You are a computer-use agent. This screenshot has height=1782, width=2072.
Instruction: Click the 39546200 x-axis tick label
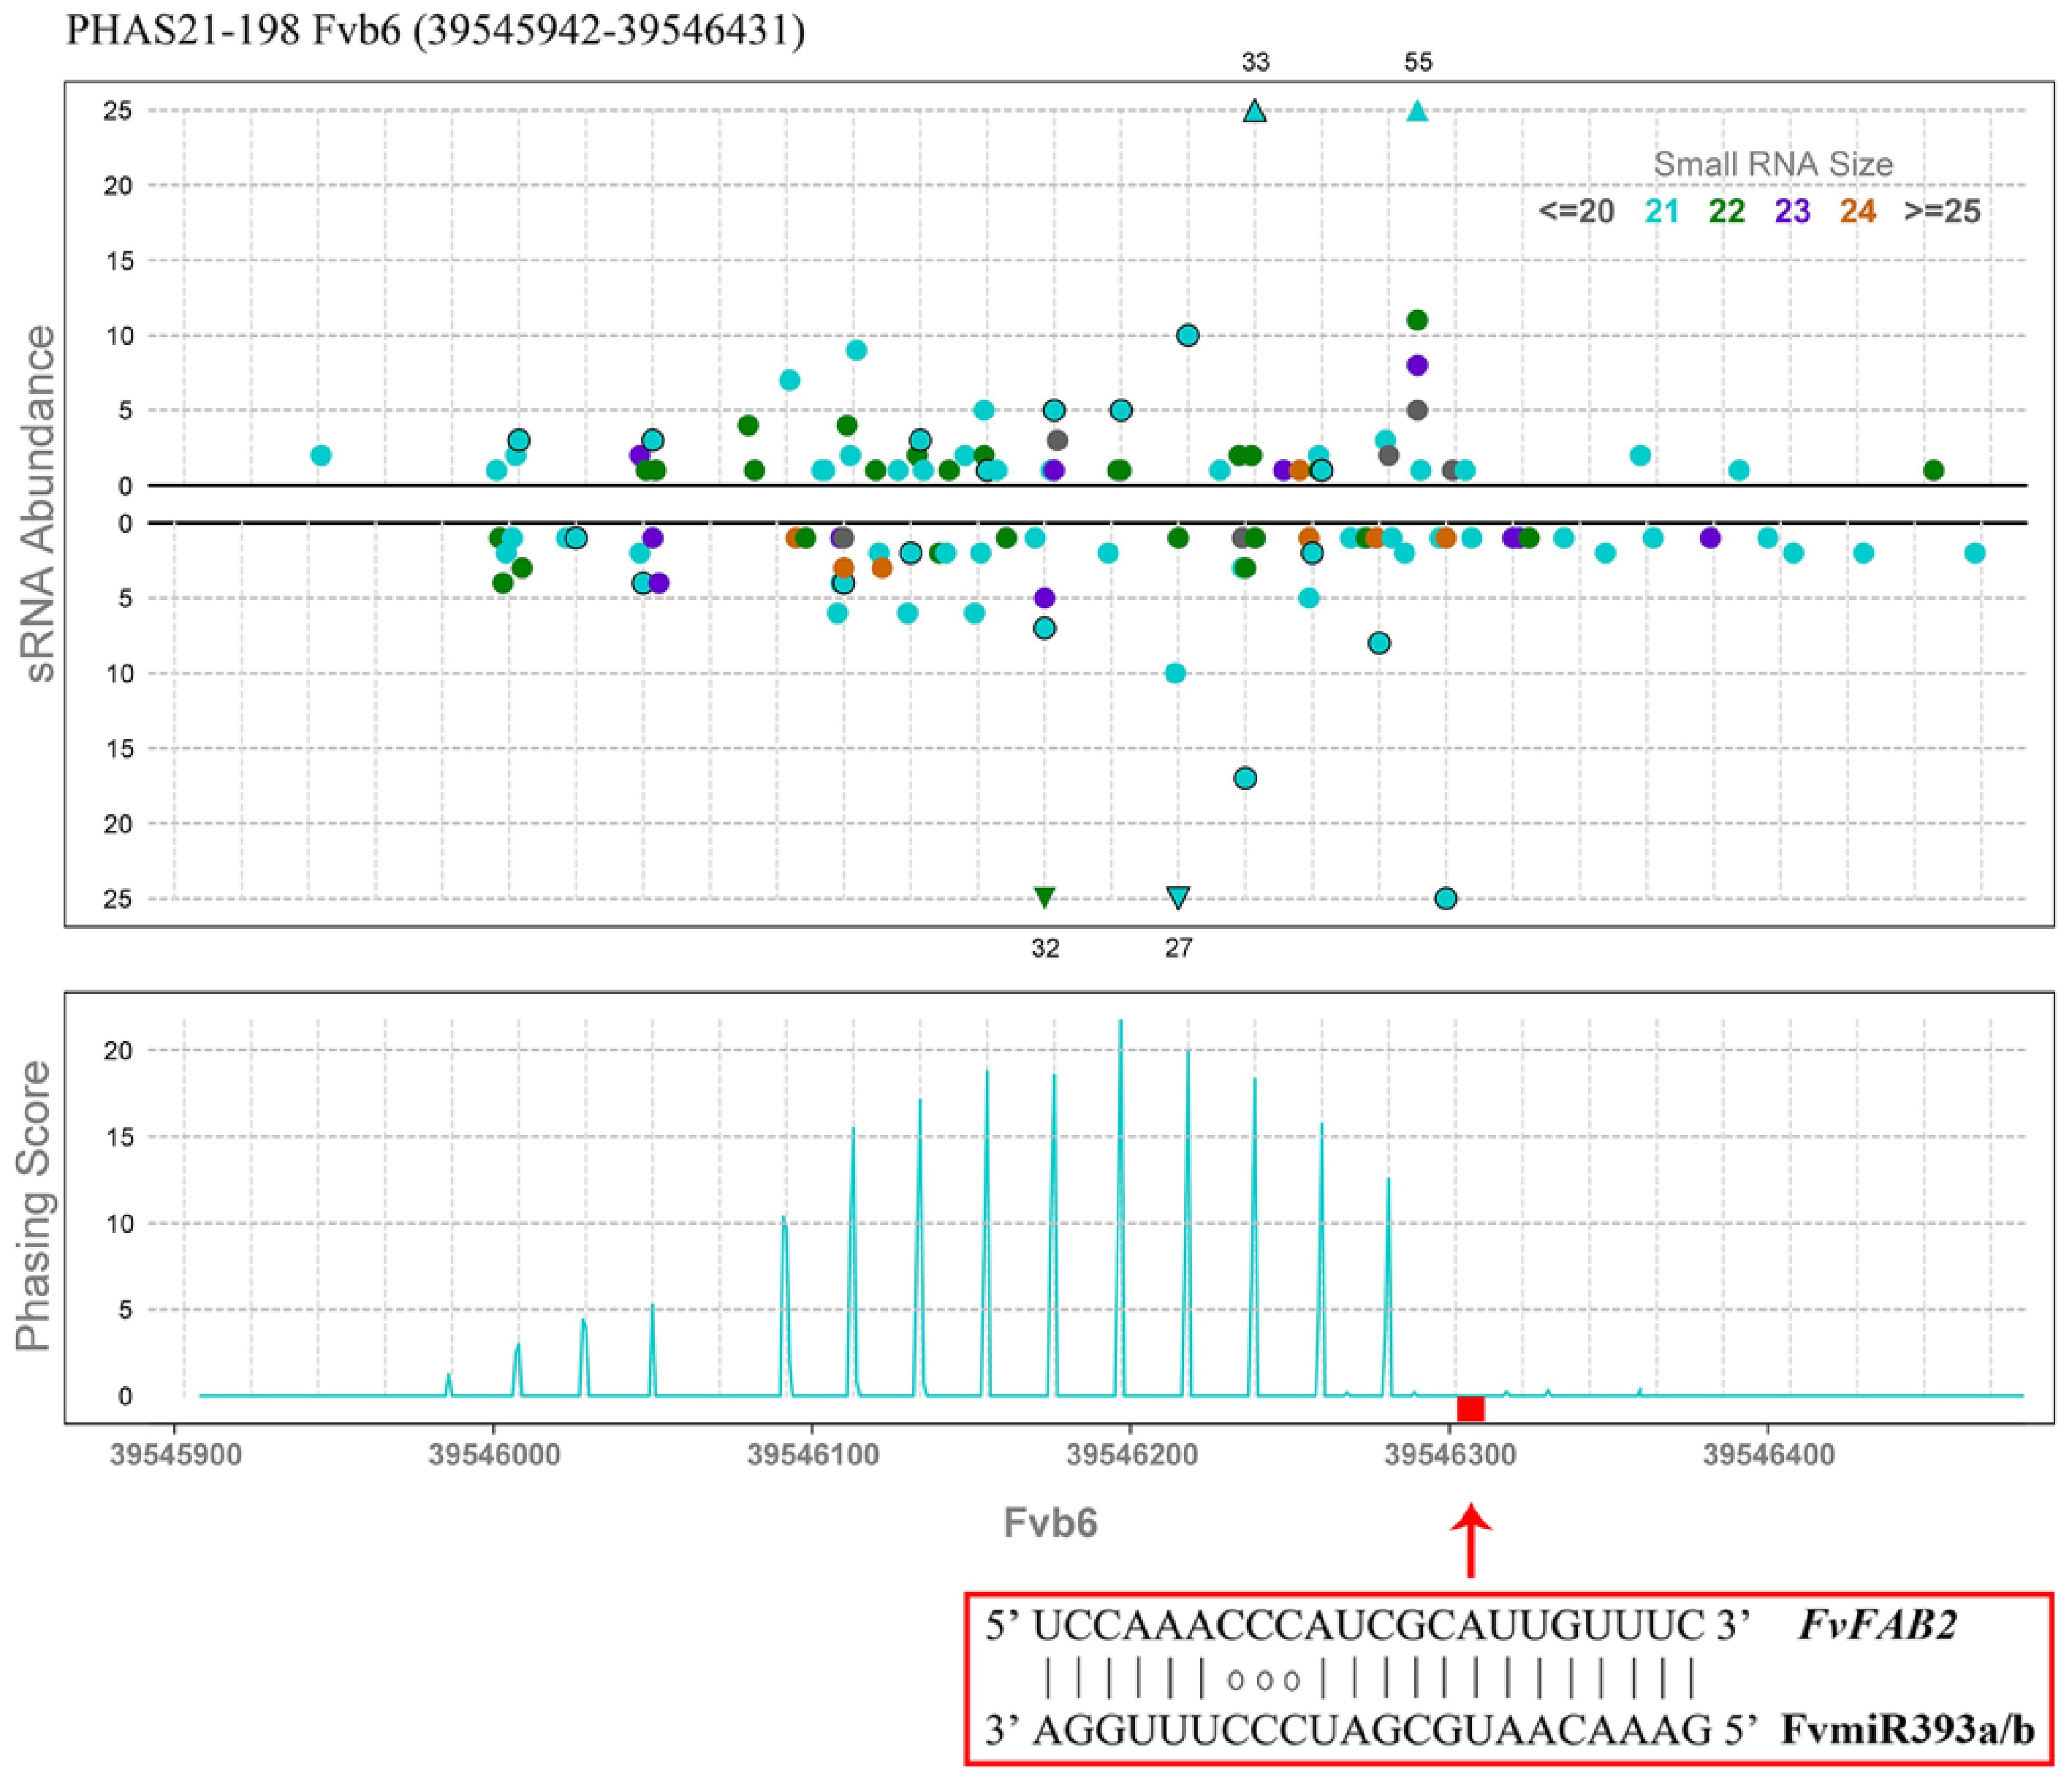[x=1132, y=1454]
